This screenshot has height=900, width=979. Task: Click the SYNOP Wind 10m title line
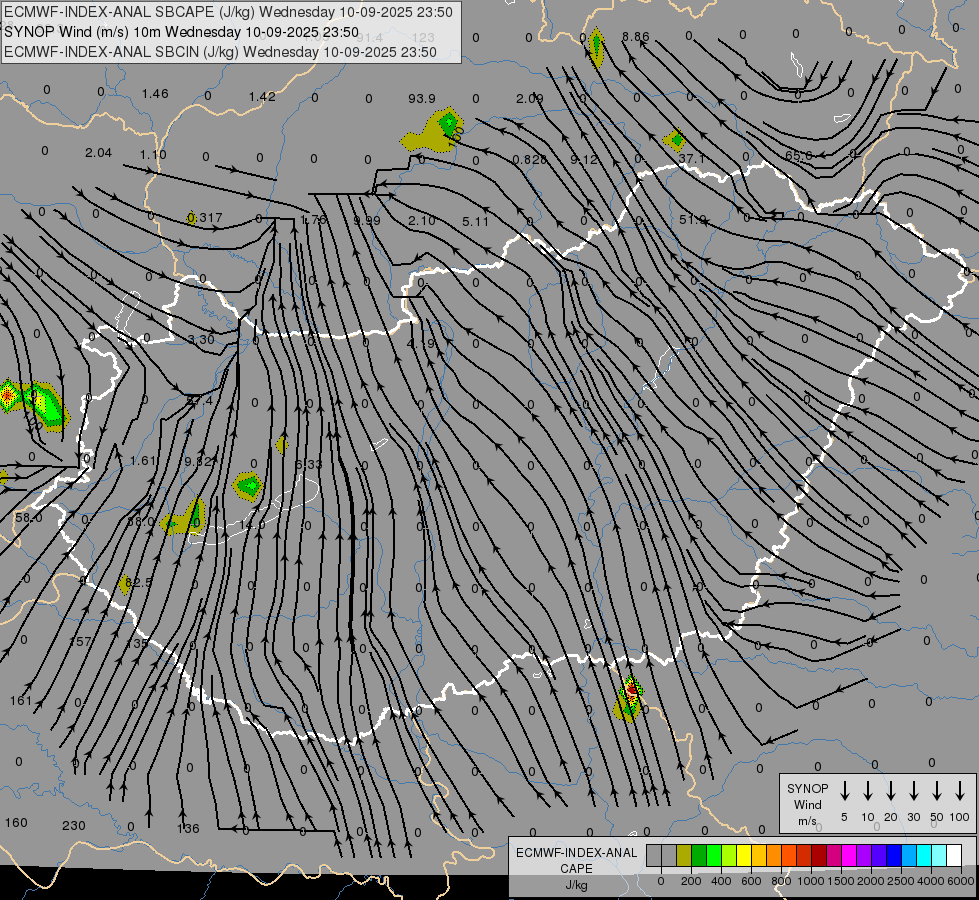tap(180, 32)
